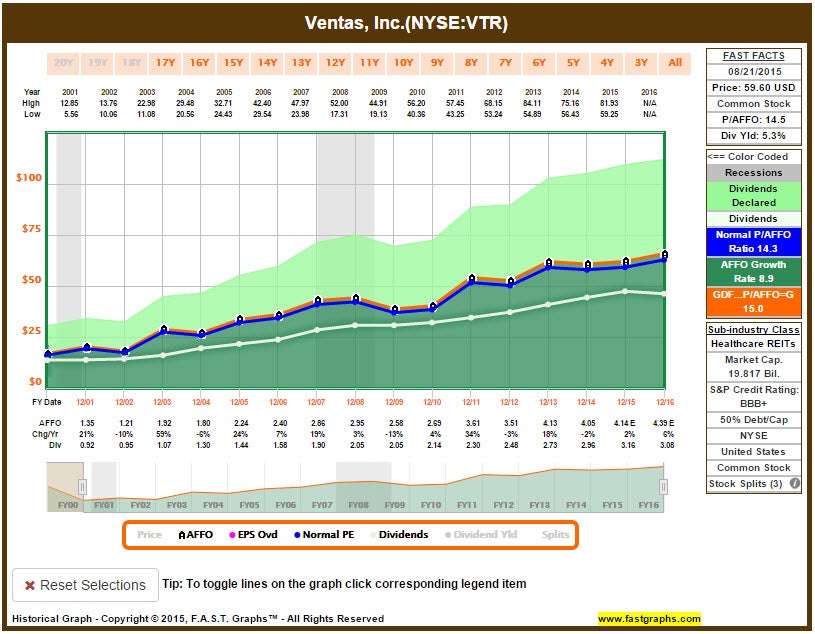Click the FAST FACTS header

tap(754, 56)
